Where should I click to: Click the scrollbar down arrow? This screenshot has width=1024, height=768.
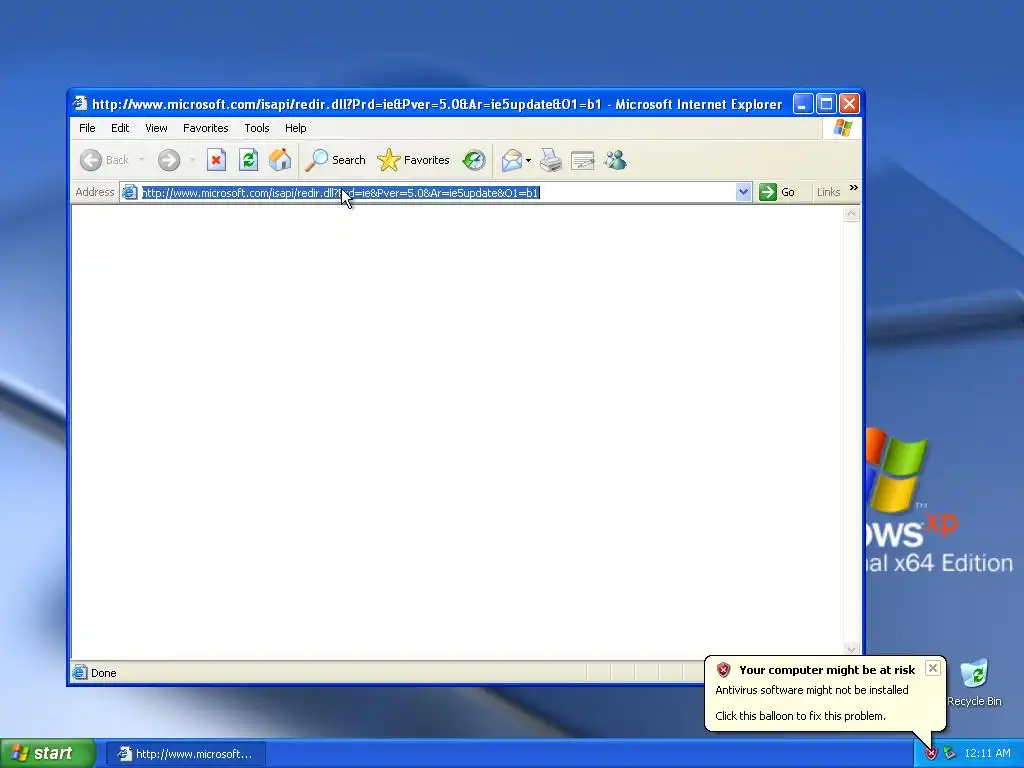tap(851, 648)
